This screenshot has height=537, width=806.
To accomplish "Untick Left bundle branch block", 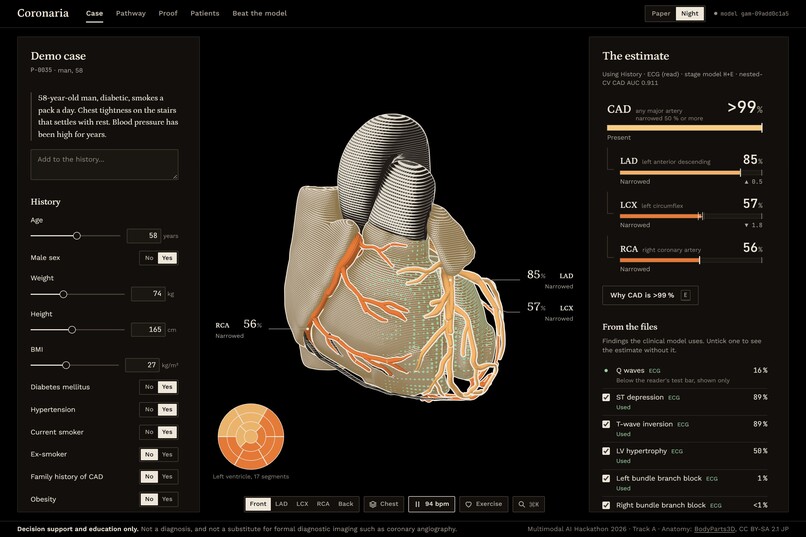I will click(606, 478).
